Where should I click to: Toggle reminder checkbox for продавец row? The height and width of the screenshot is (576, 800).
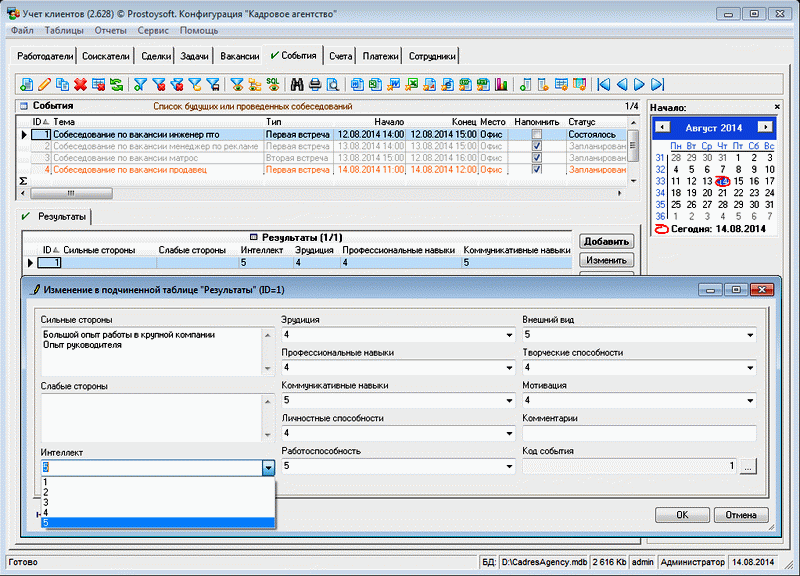[537, 170]
